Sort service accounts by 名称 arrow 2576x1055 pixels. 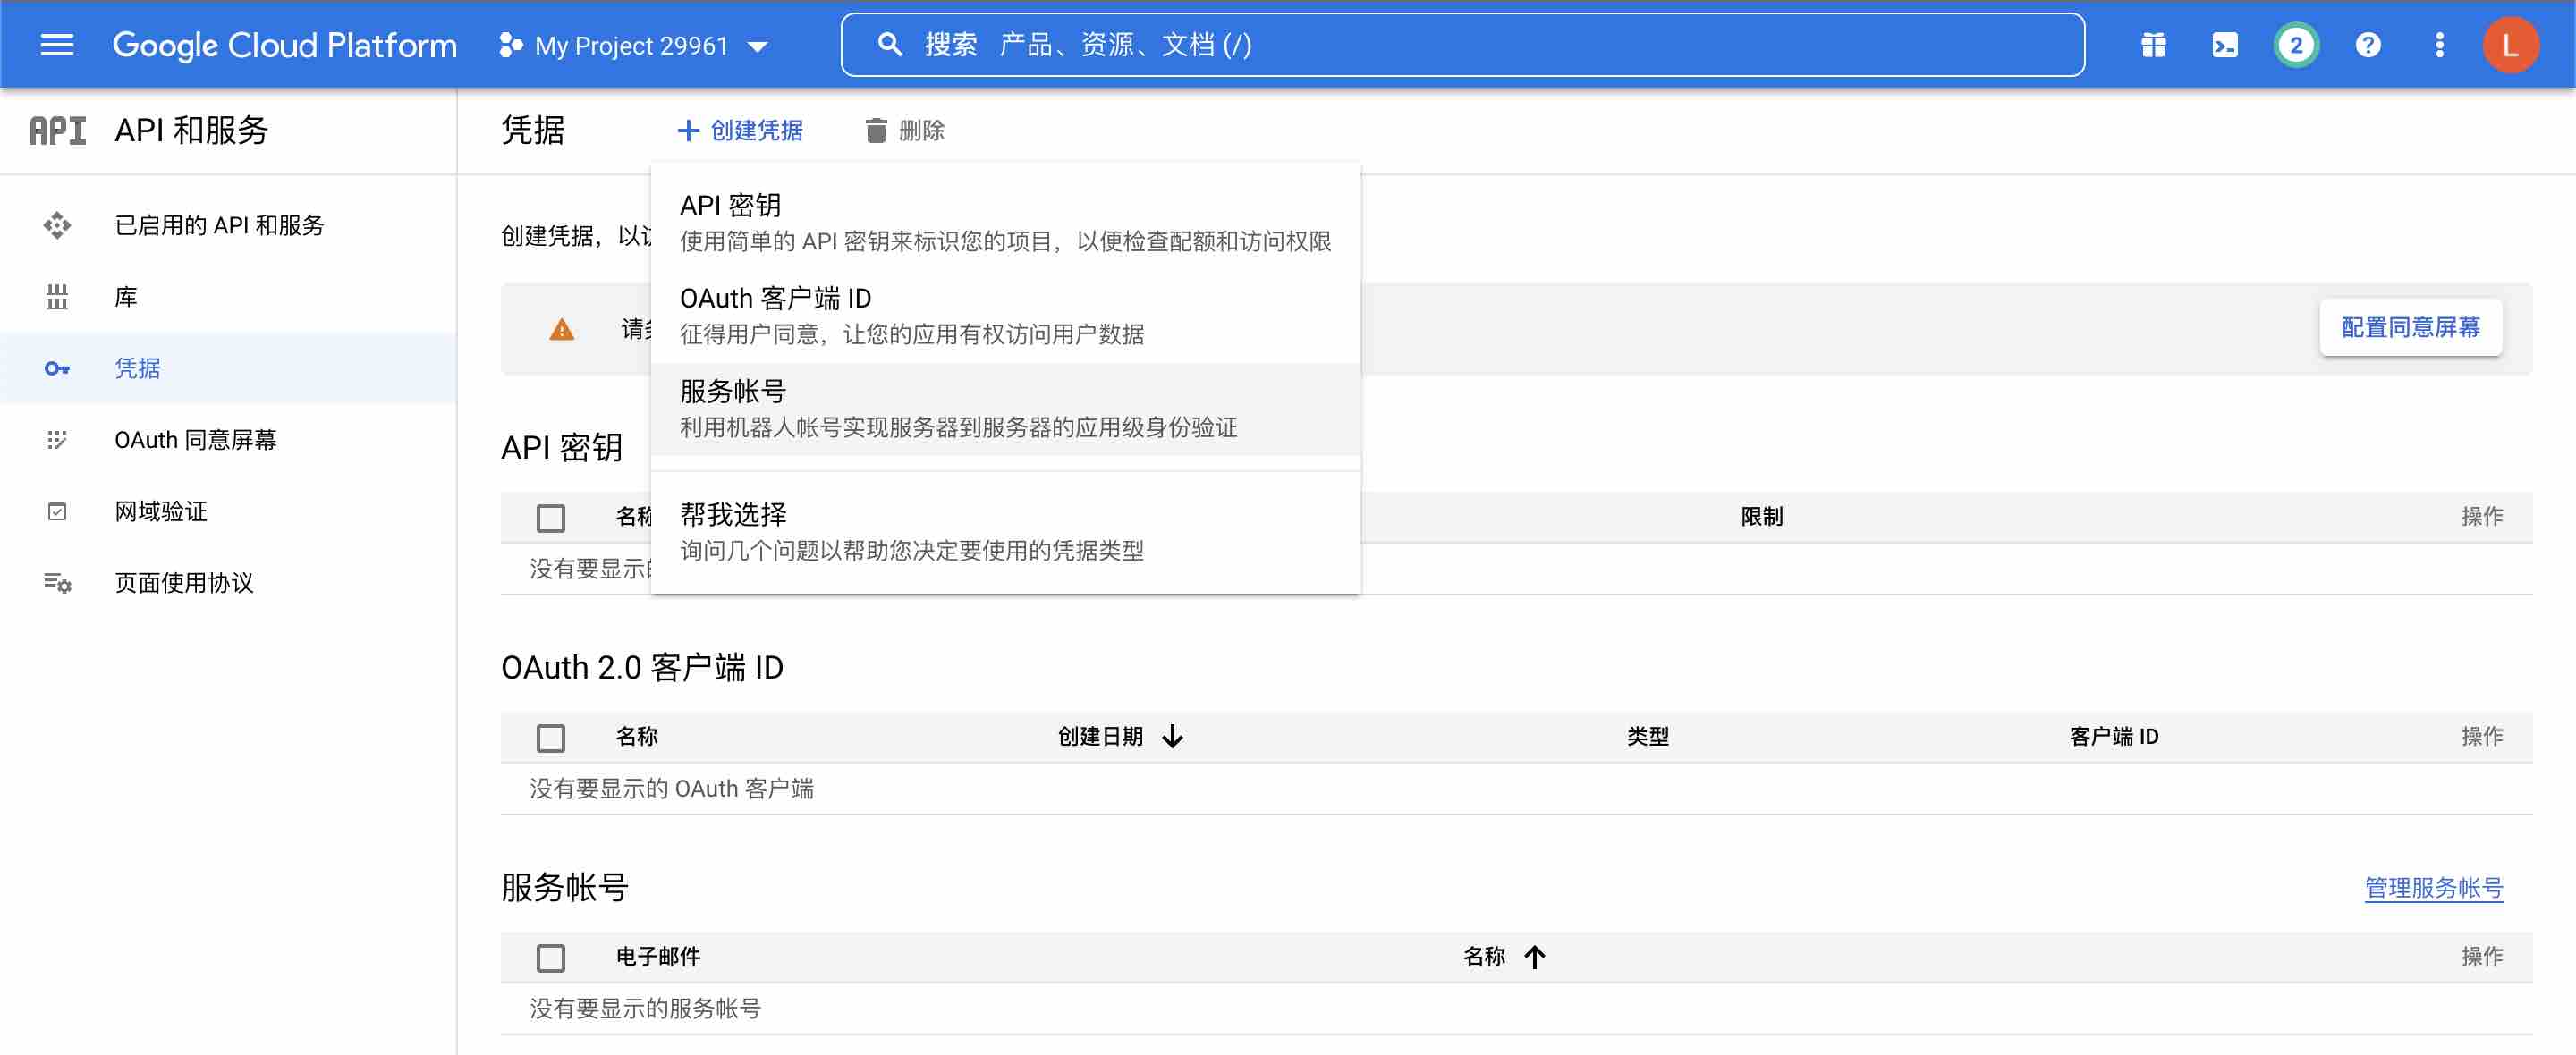[x=1534, y=957]
